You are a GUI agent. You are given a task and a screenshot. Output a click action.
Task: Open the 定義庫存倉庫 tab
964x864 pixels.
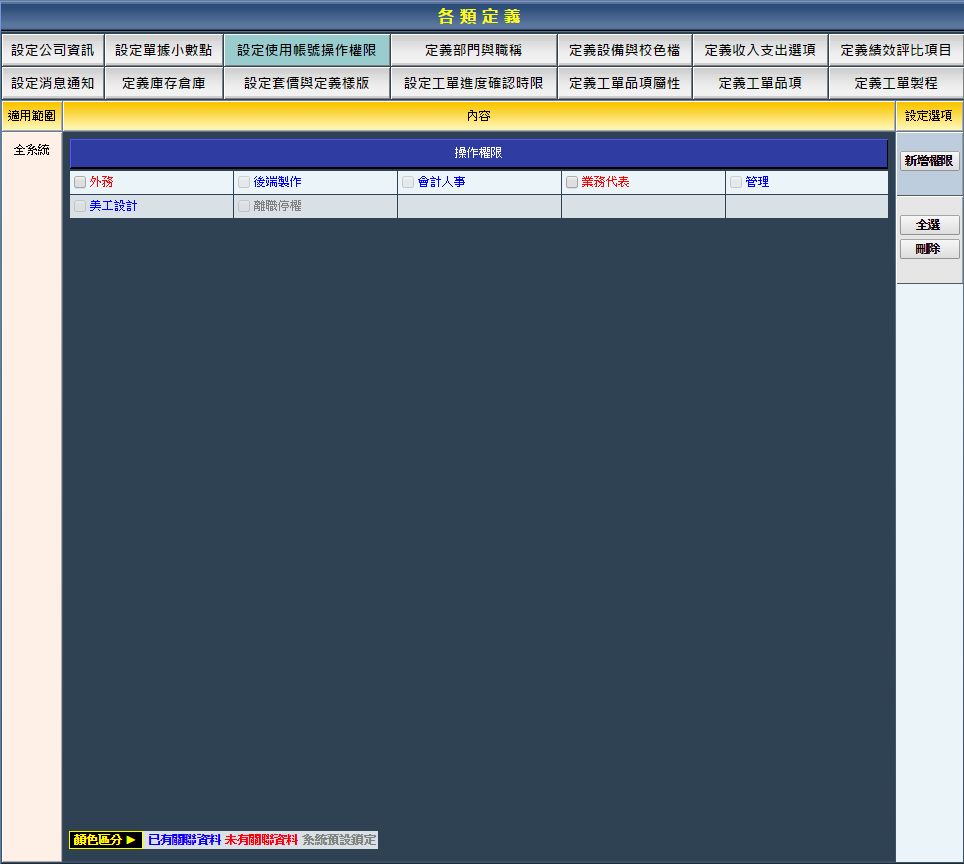[163, 83]
